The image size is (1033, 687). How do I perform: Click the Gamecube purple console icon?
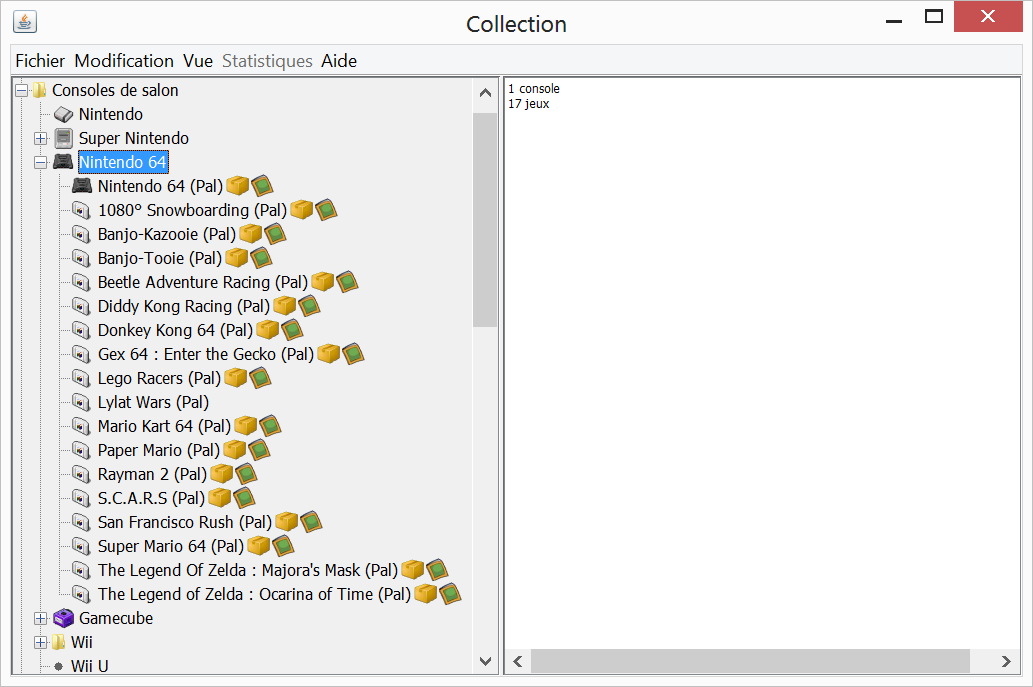[x=64, y=618]
